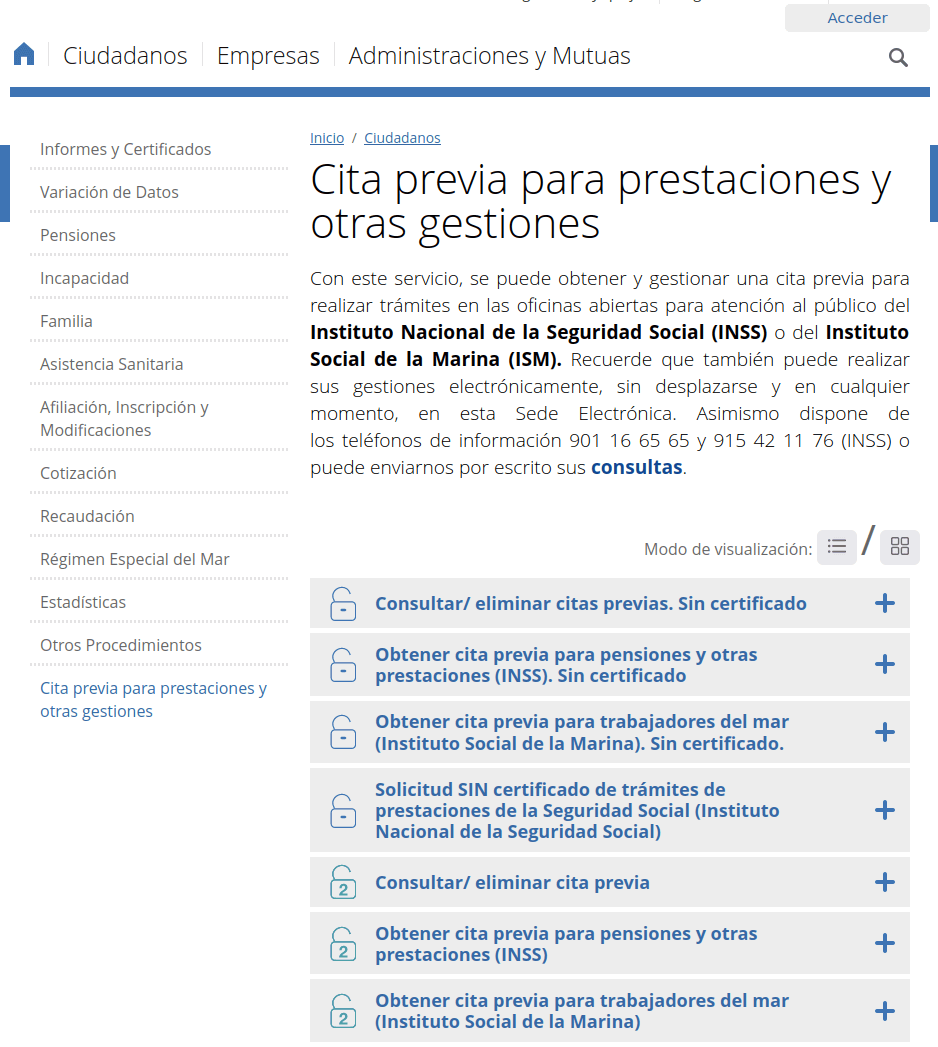The image size is (938, 1047).
Task: Click bold text 'Instituto Nacional de la Seguridad Social (INSS)'
Action: (x=539, y=333)
